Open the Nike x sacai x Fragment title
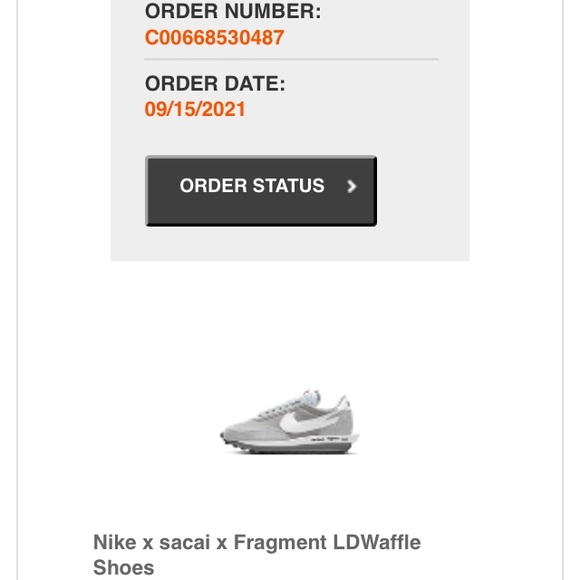Screen dimensions: 580x580 [257, 554]
